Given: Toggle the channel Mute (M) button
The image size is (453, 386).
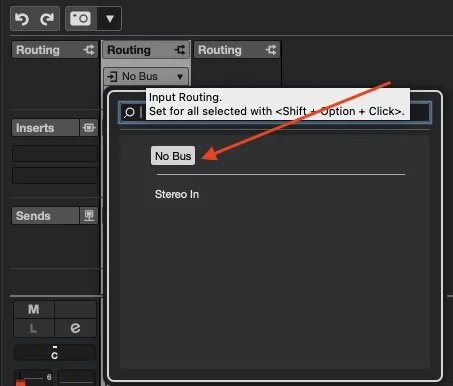Looking at the screenshot, I should [34, 309].
